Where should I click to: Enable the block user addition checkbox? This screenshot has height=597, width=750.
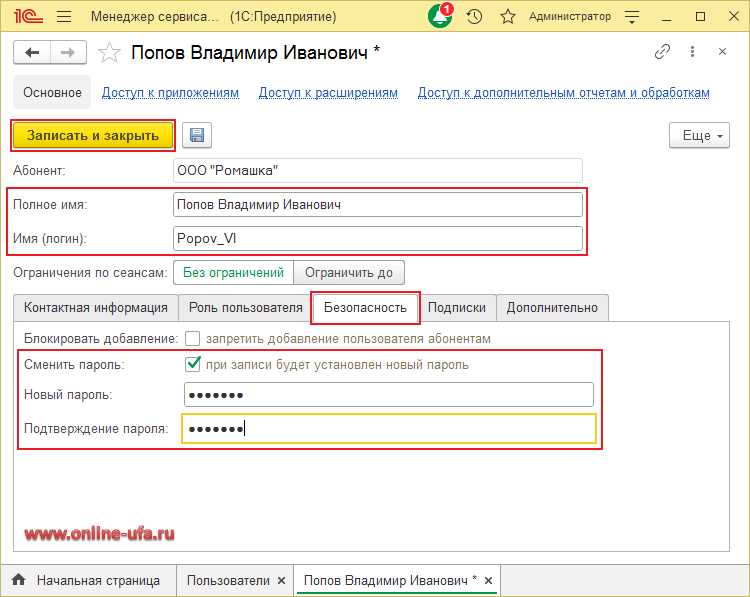[193, 339]
